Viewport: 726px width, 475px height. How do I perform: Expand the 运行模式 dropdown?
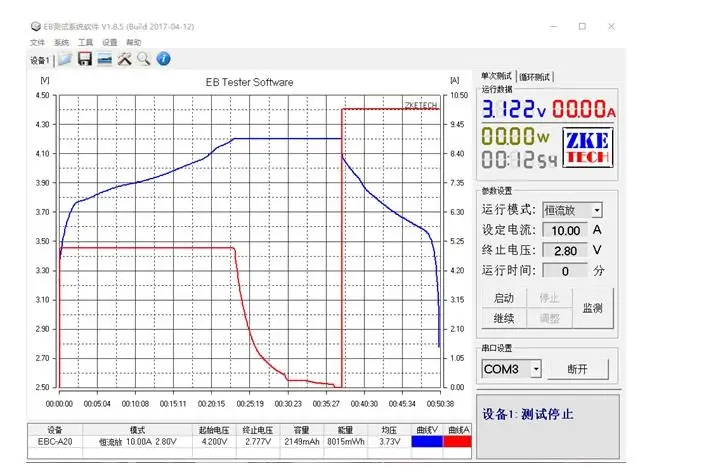[x=597, y=210]
